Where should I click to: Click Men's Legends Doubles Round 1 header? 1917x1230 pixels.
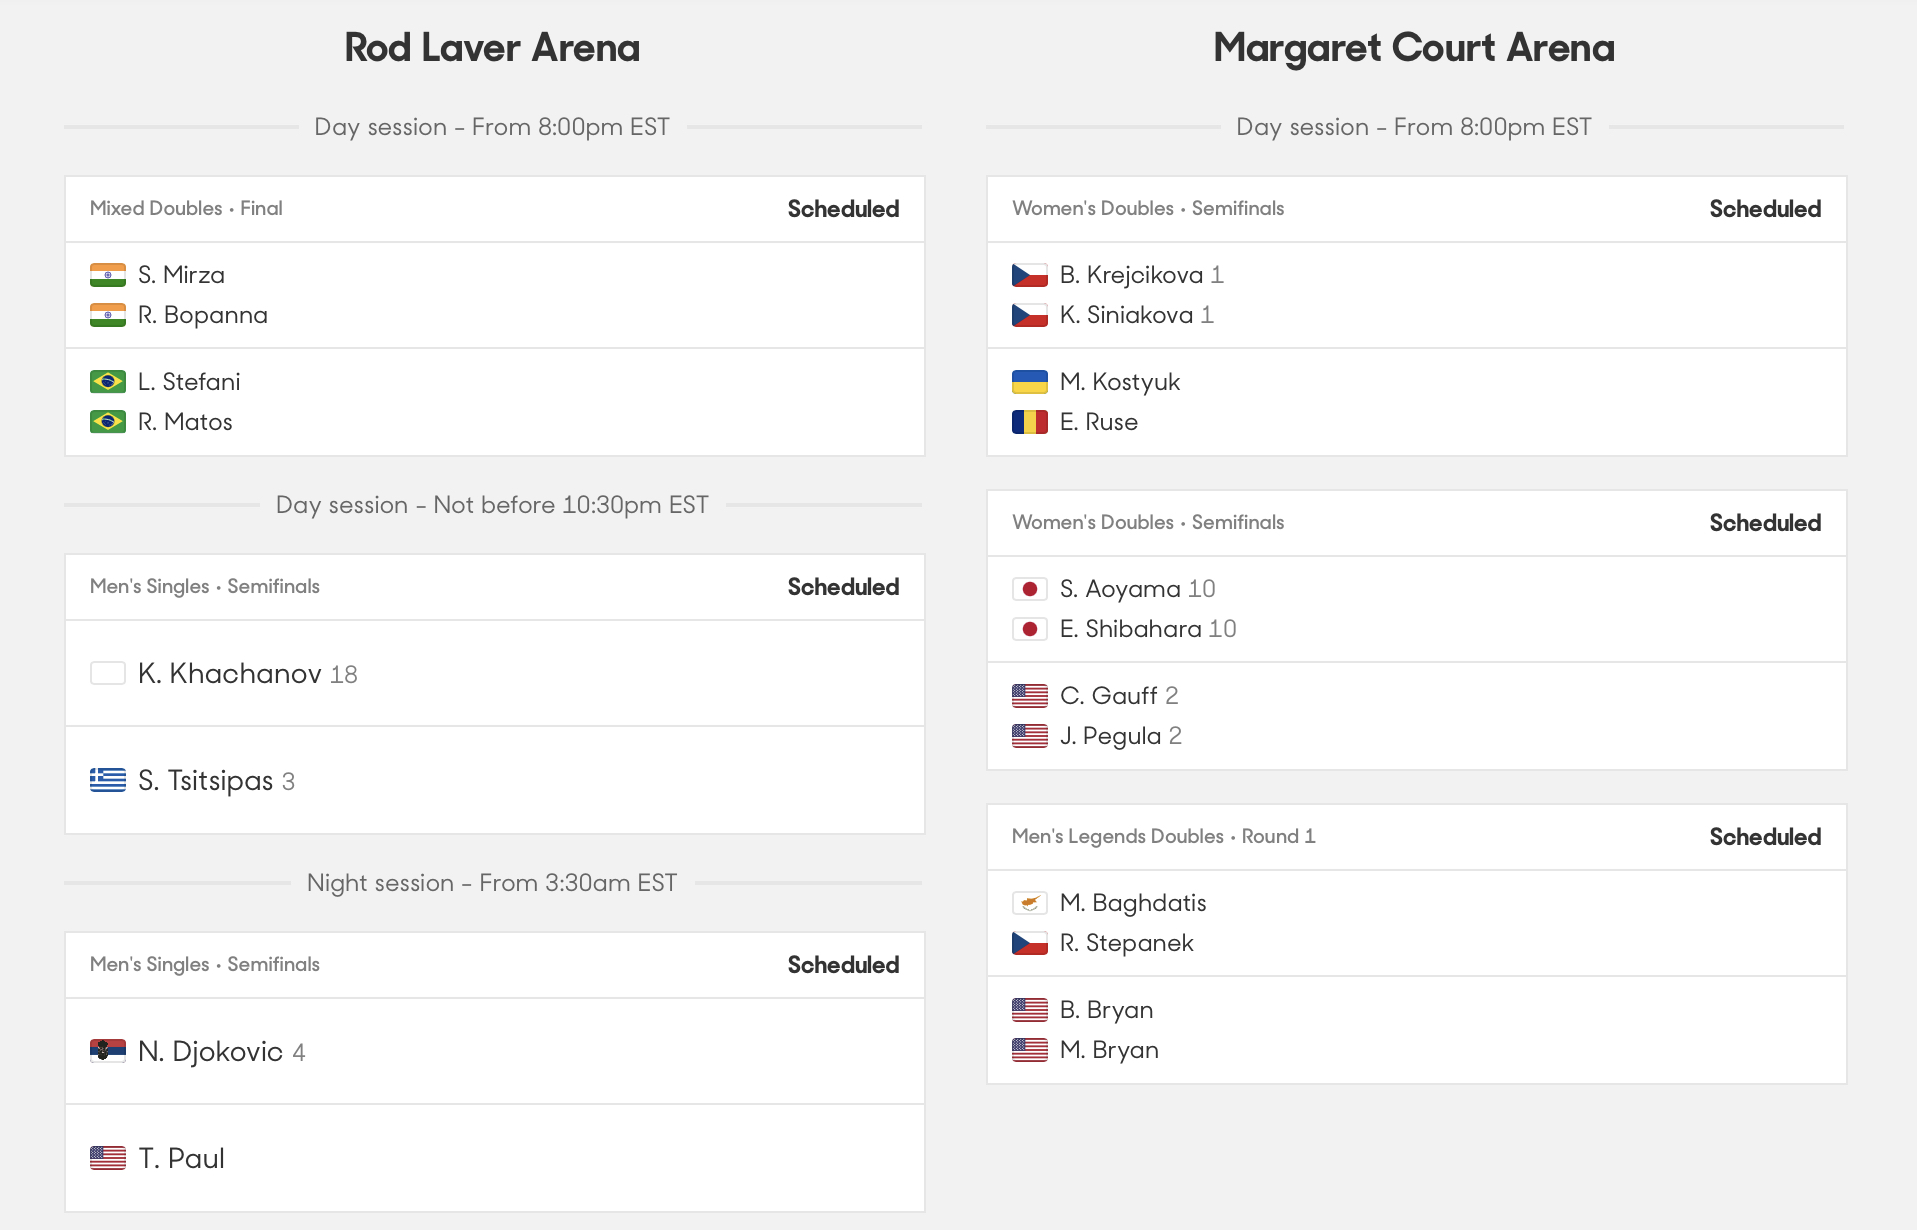tap(1417, 837)
